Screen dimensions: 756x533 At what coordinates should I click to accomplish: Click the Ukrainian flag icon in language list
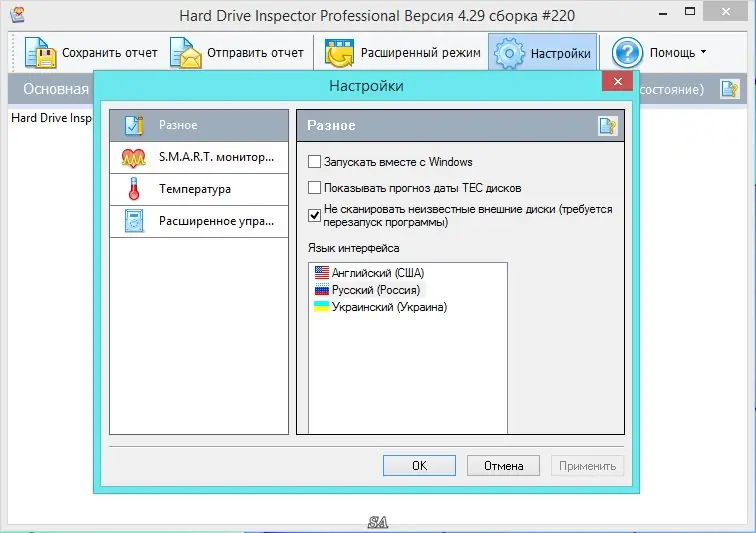(x=322, y=307)
